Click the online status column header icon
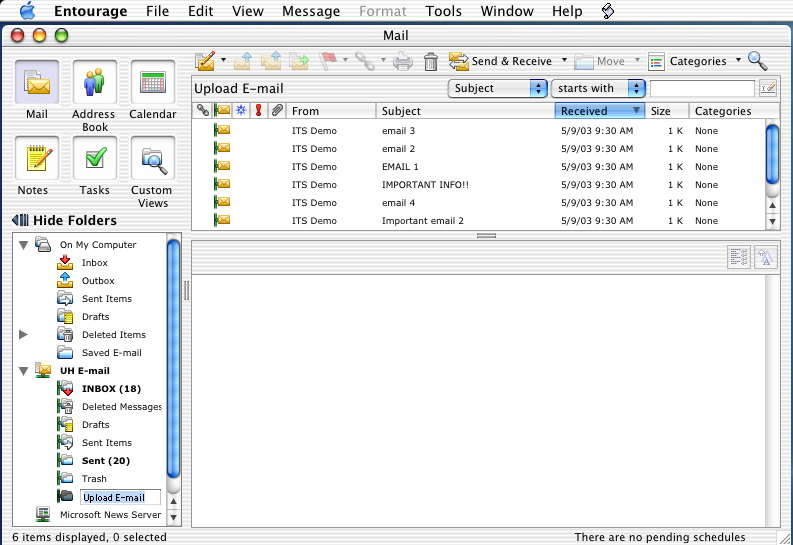 tap(222, 110)
